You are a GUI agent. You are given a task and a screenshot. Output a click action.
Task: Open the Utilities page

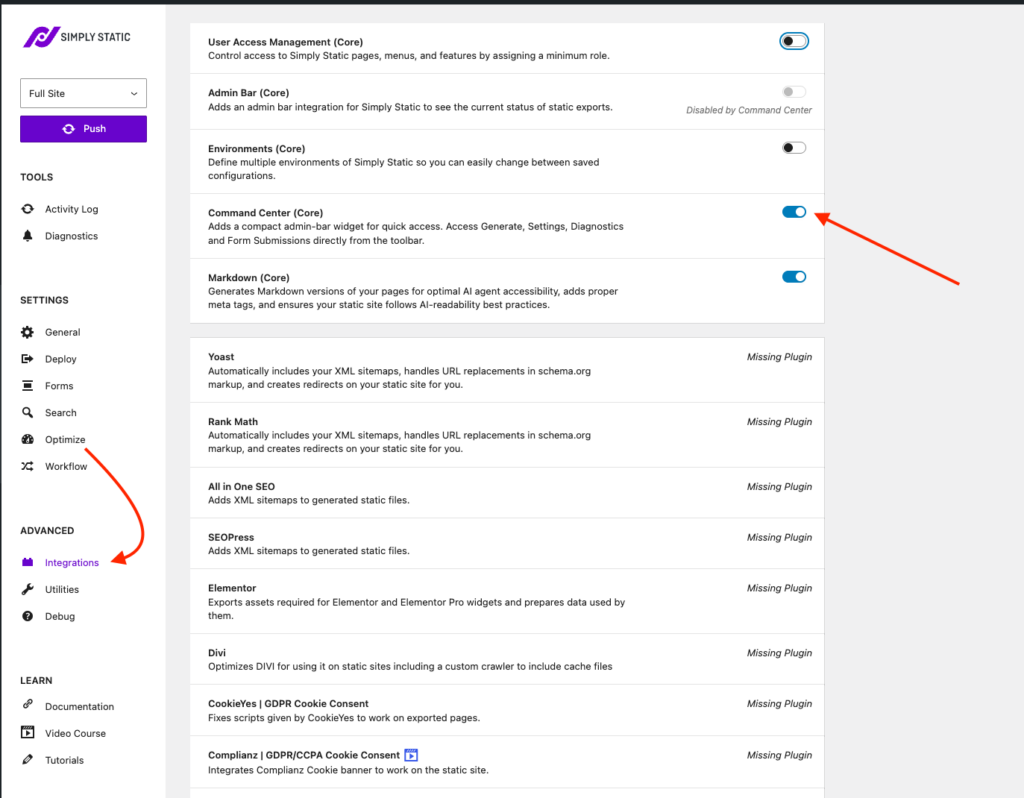61,589
